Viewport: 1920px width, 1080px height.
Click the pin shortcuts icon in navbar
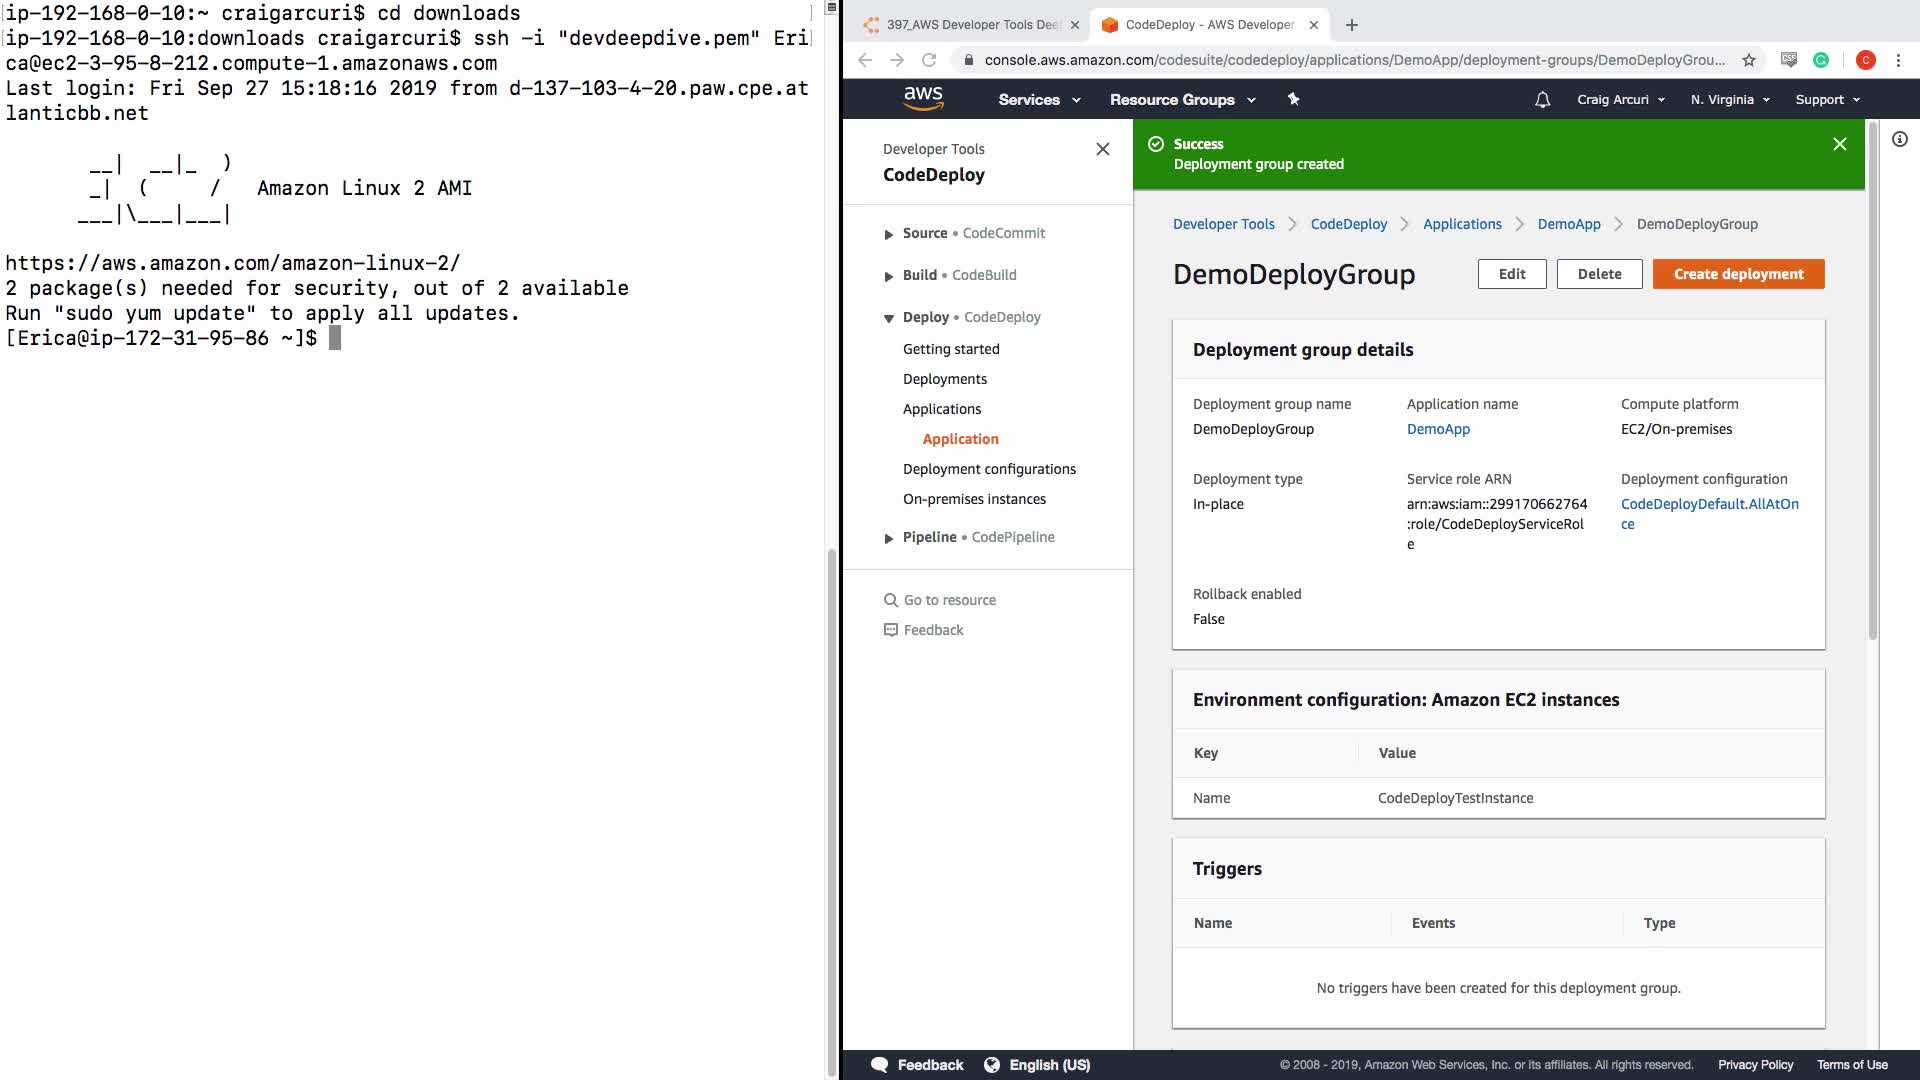point(1293,99)
